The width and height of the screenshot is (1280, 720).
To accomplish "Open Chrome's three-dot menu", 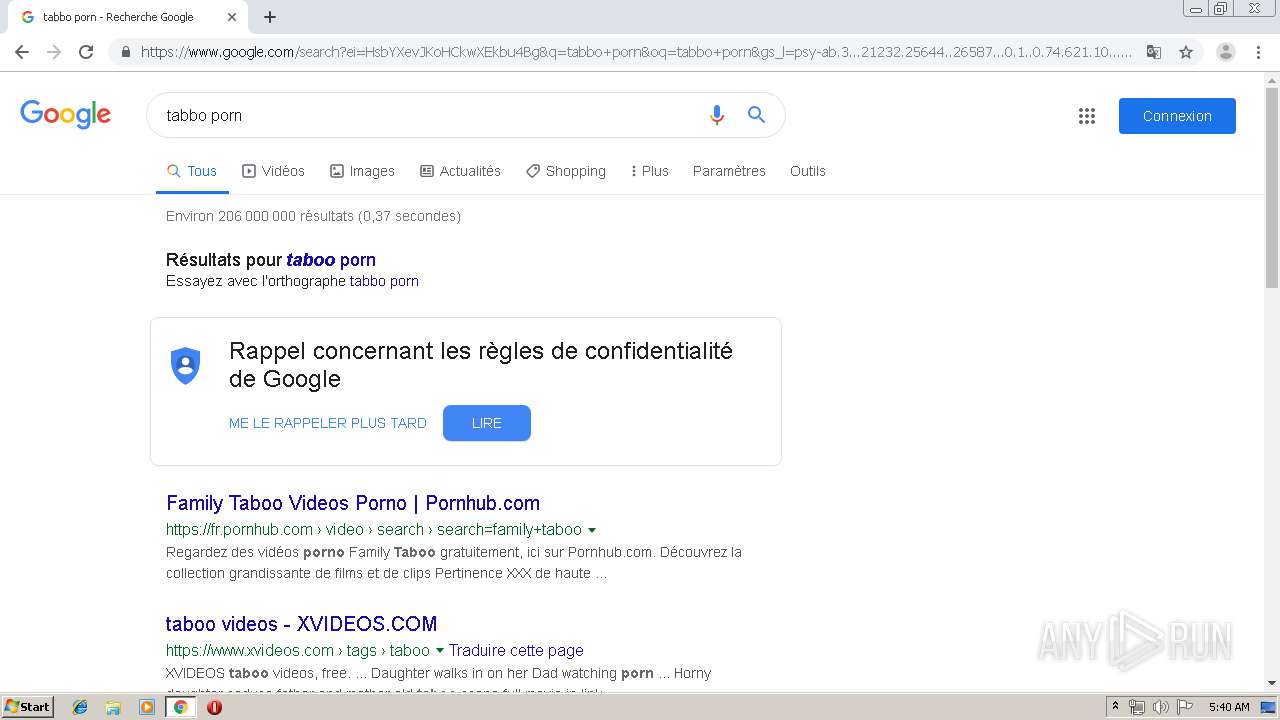I will (1258, 52).
